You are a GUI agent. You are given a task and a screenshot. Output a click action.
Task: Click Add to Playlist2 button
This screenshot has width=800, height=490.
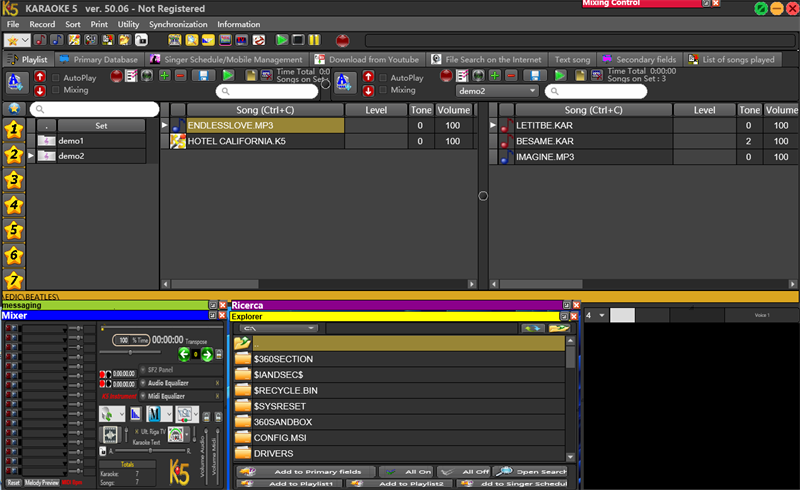point(398,483)
